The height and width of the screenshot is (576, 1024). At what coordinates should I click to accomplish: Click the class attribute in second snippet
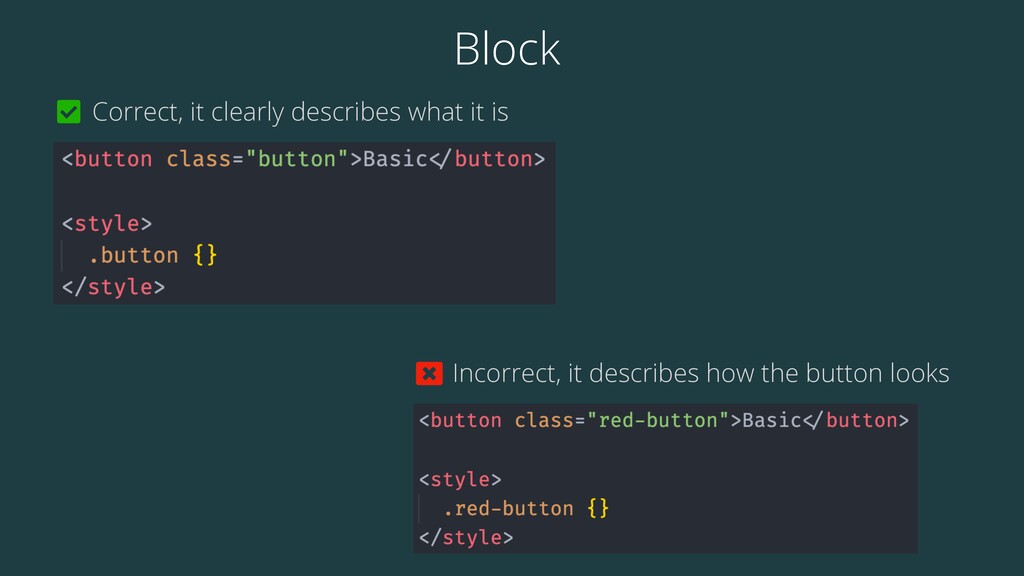pyautogui.click(x=544, y=420)
